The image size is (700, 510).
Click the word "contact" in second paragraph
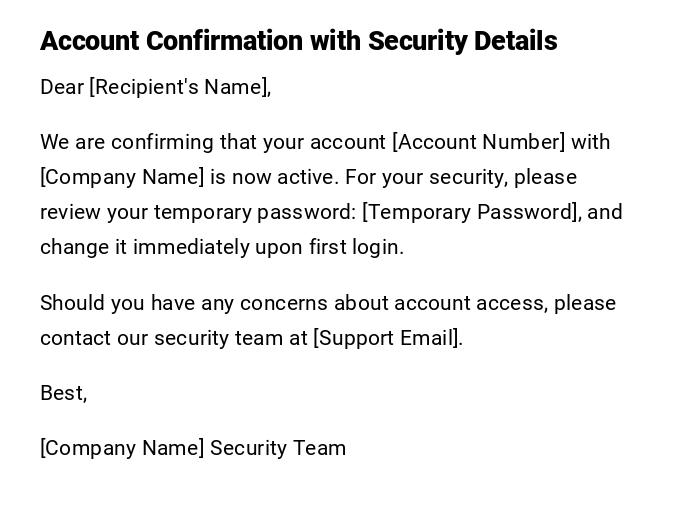click(75, 338)
